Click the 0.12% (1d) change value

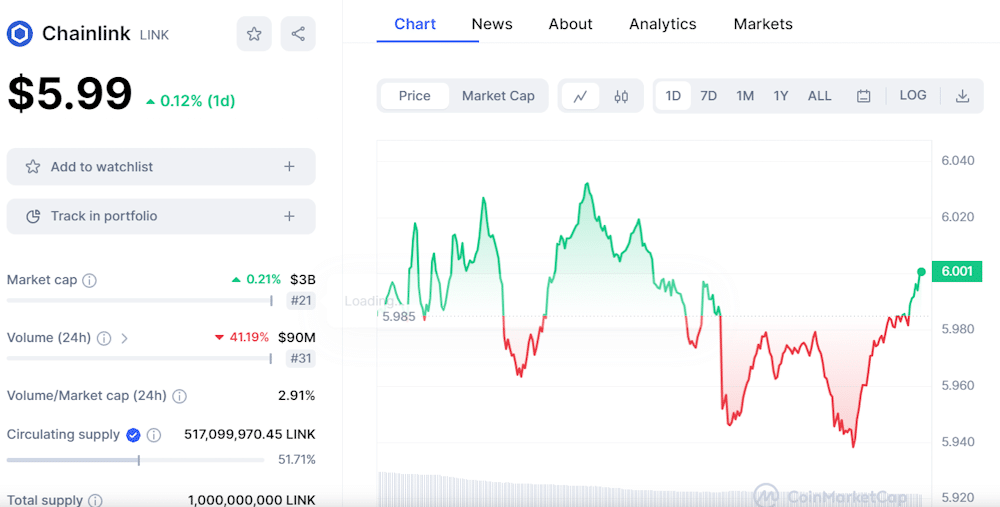(x=198, y=101)
